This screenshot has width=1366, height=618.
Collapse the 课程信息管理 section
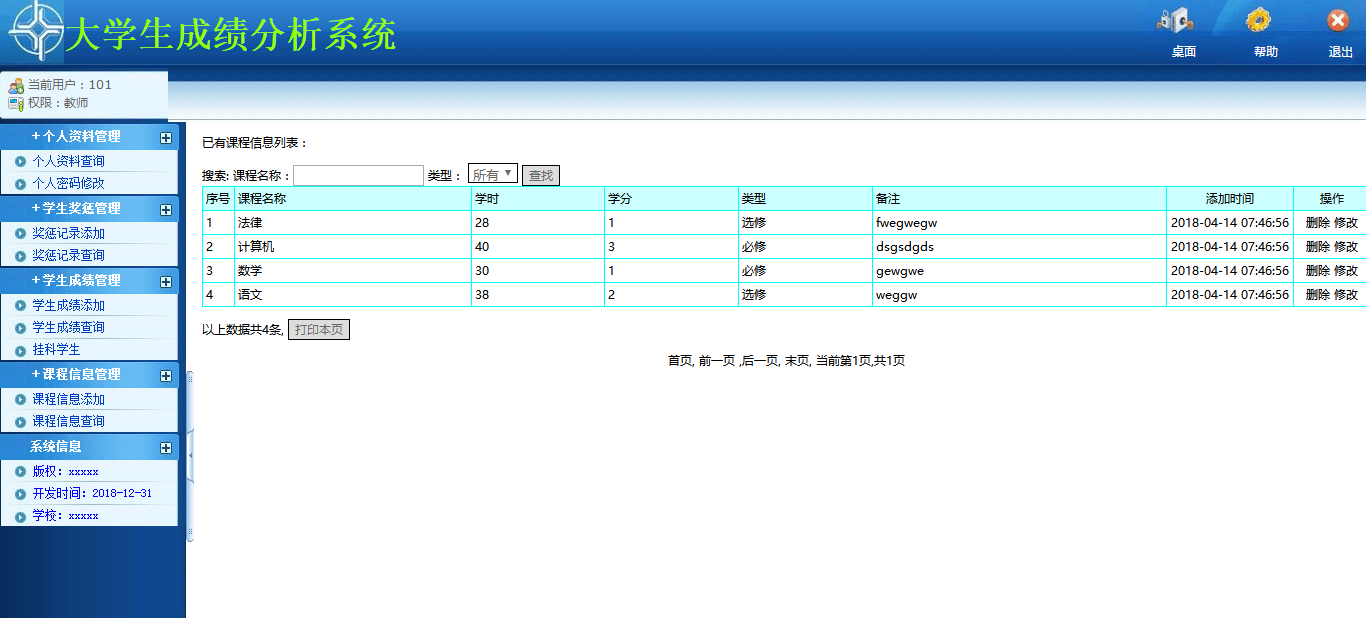tap(166, 376)
